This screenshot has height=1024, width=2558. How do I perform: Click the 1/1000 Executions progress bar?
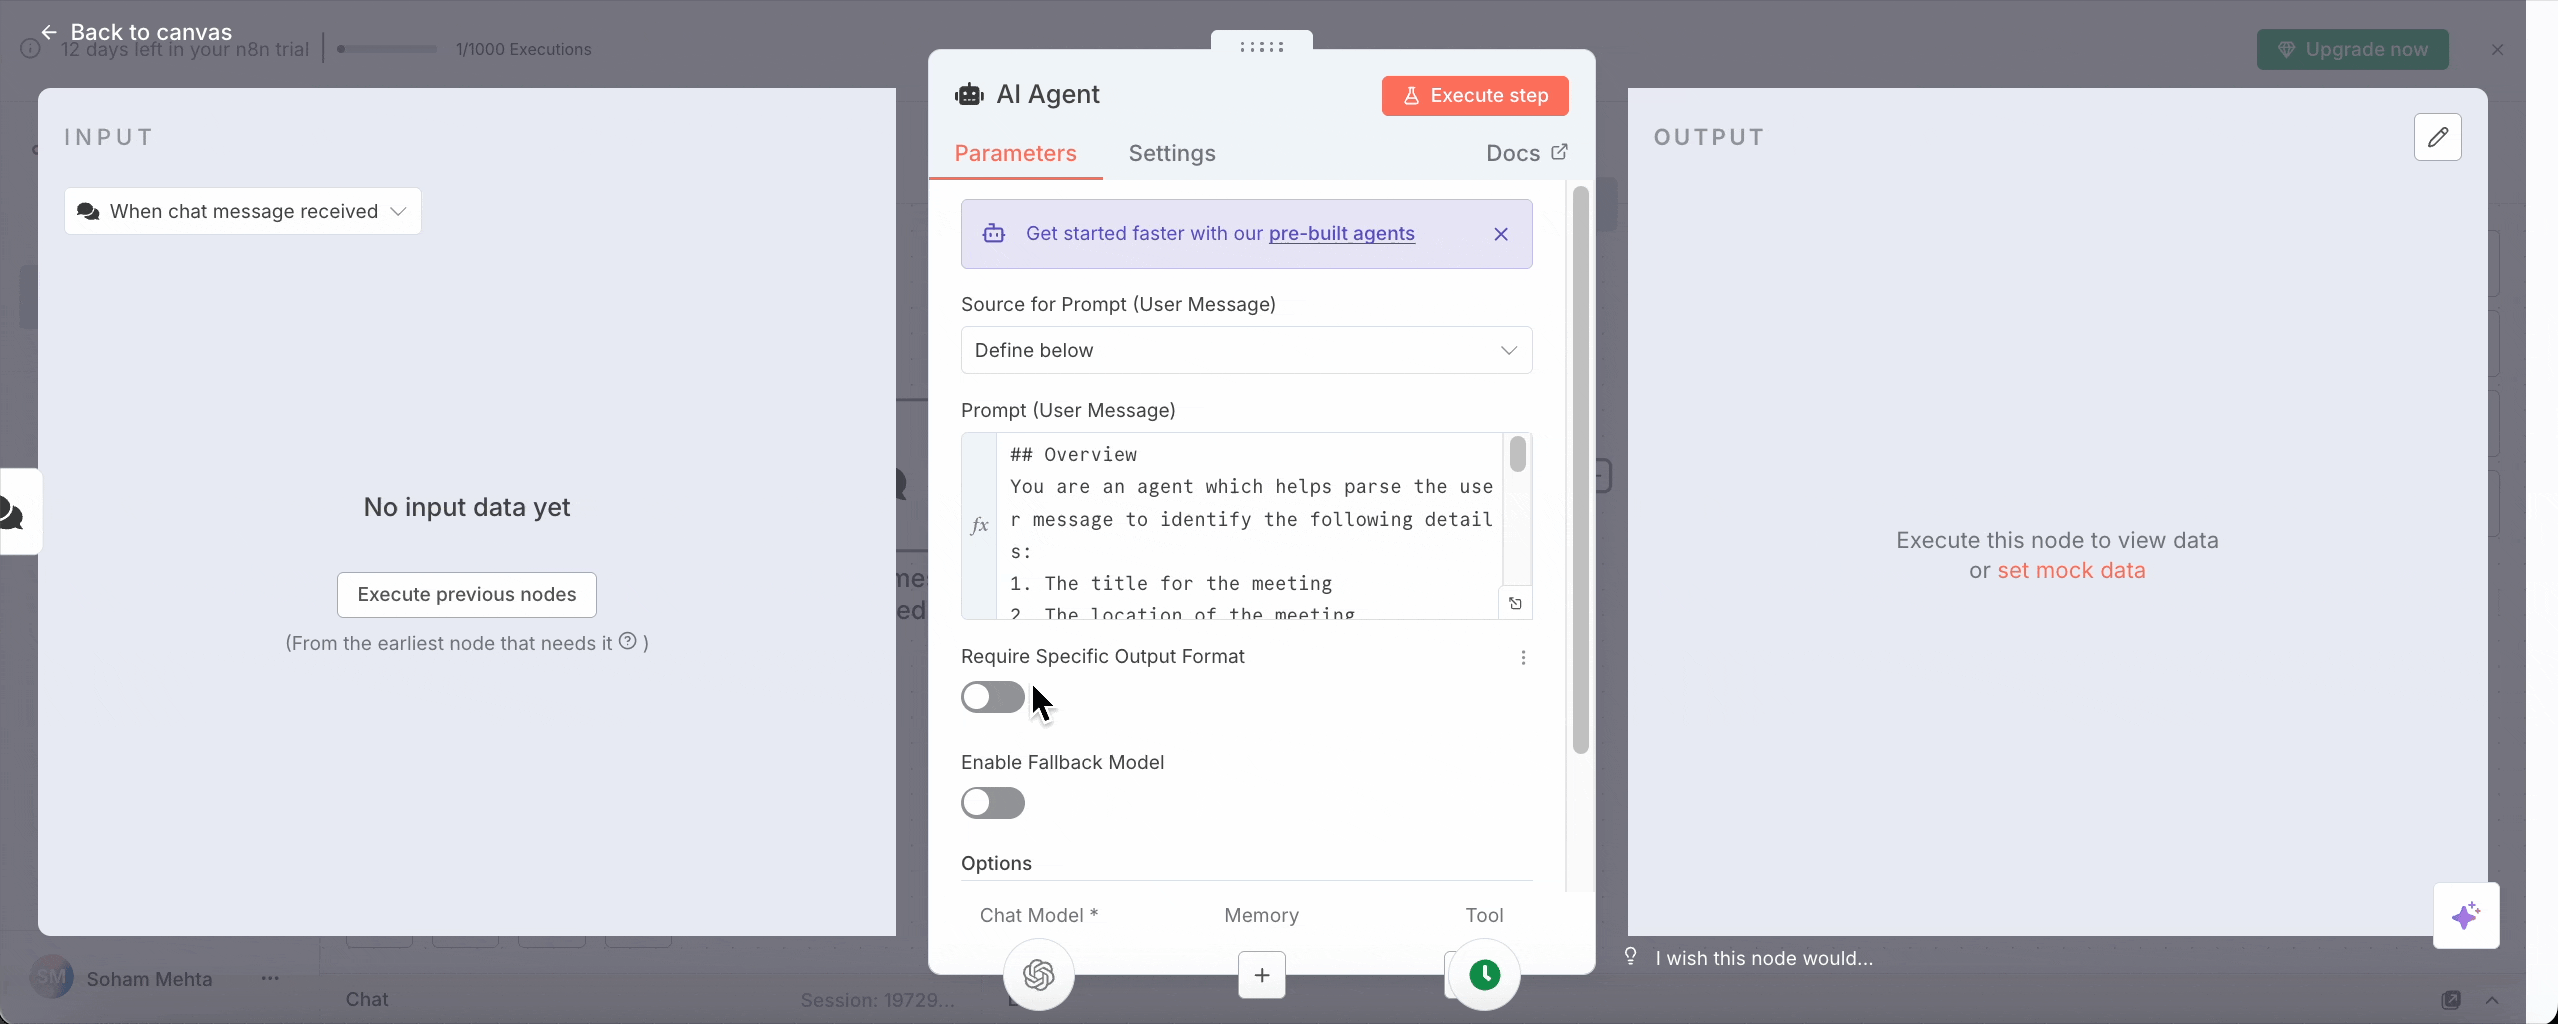click(x=386, y=49)
